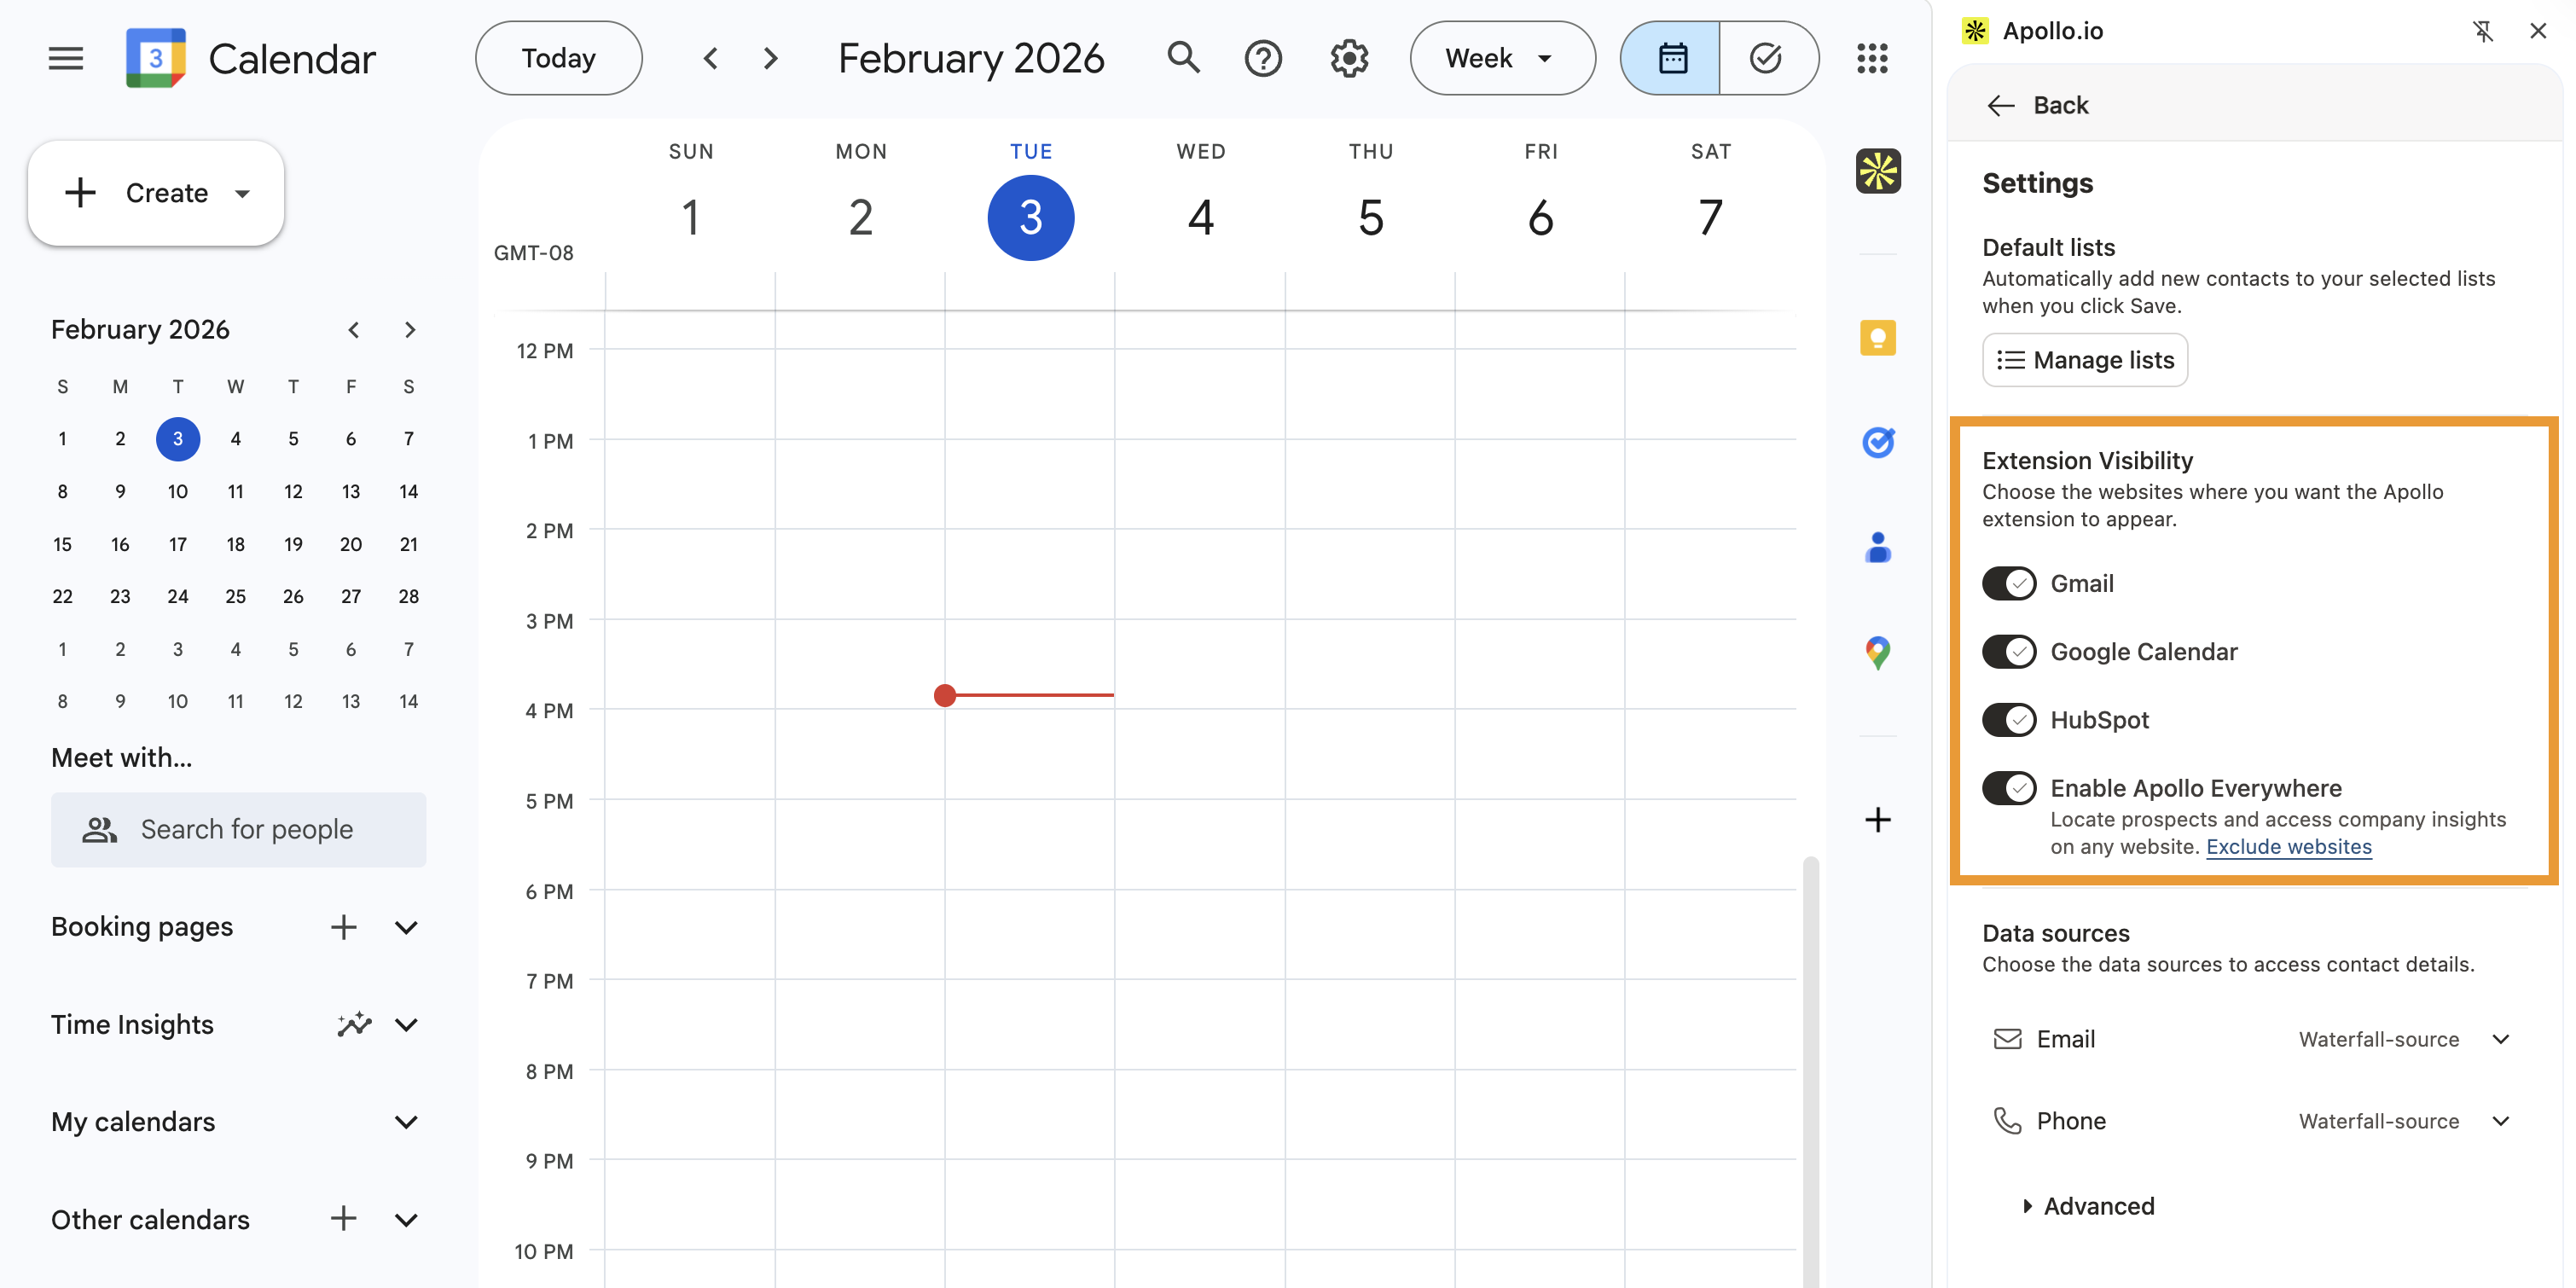Open the Week view dropdown
2576x1288 pixels.
coord(1501,58)
